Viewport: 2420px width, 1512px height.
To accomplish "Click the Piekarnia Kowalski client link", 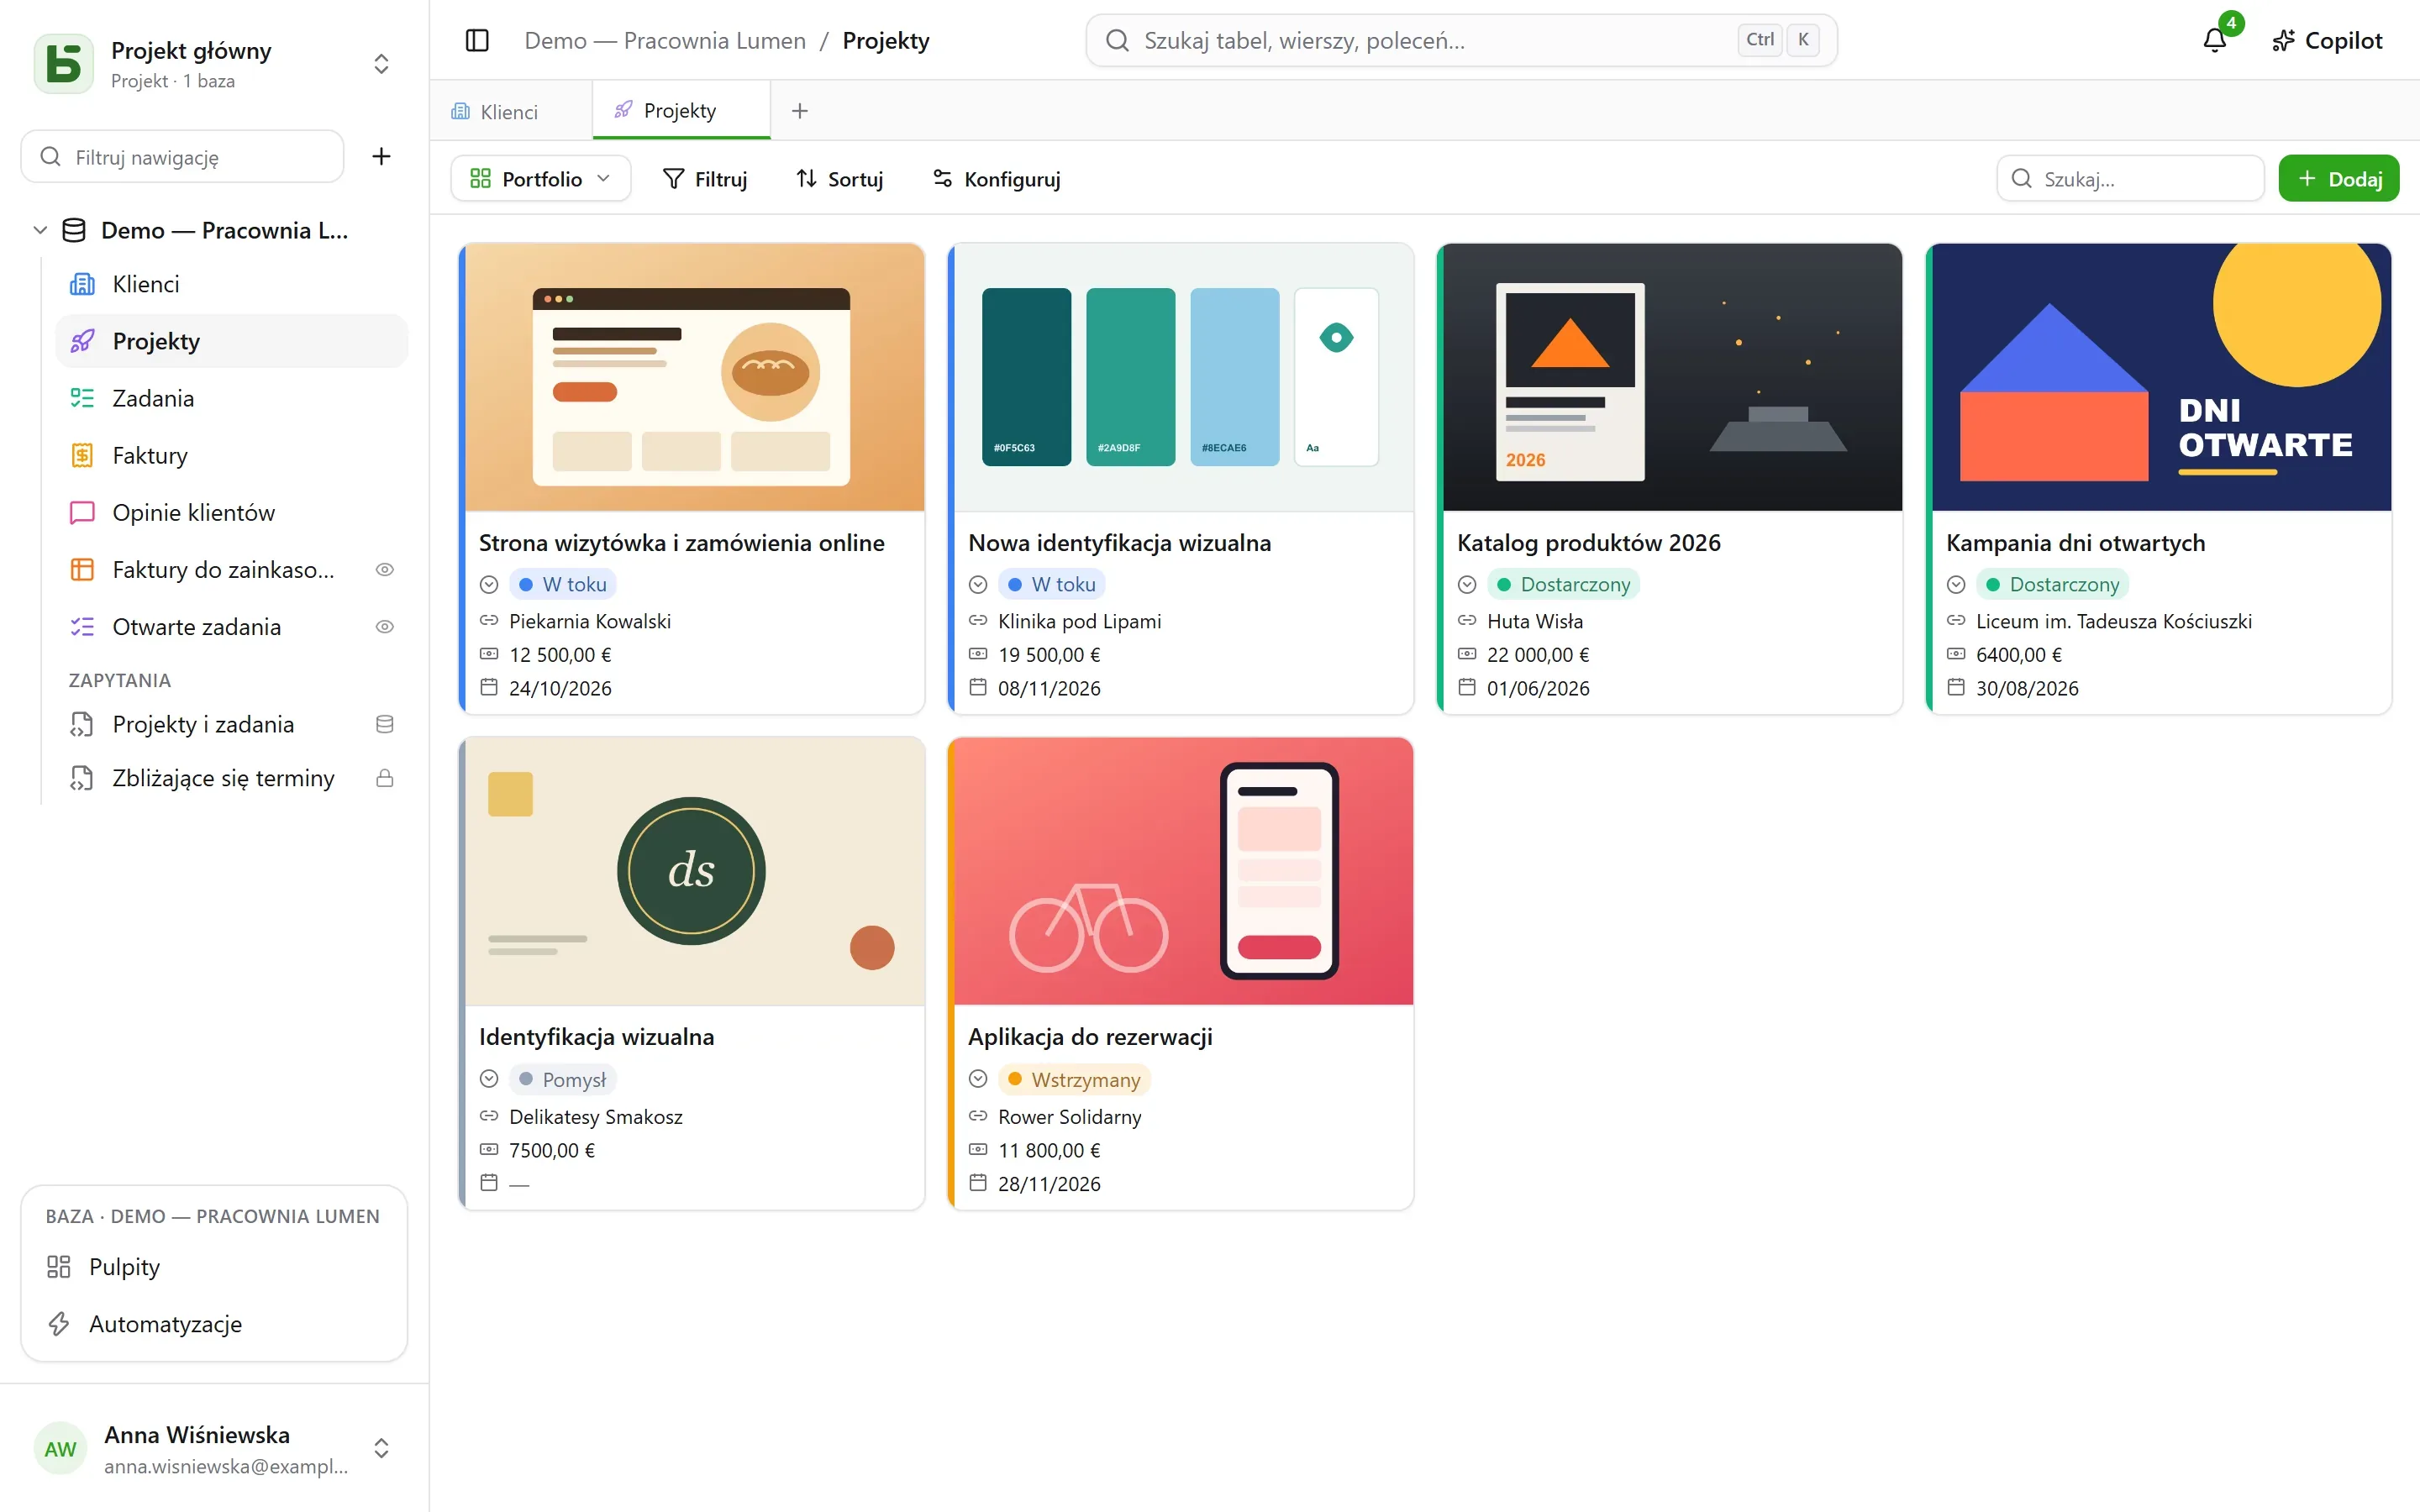I will 590,621.
